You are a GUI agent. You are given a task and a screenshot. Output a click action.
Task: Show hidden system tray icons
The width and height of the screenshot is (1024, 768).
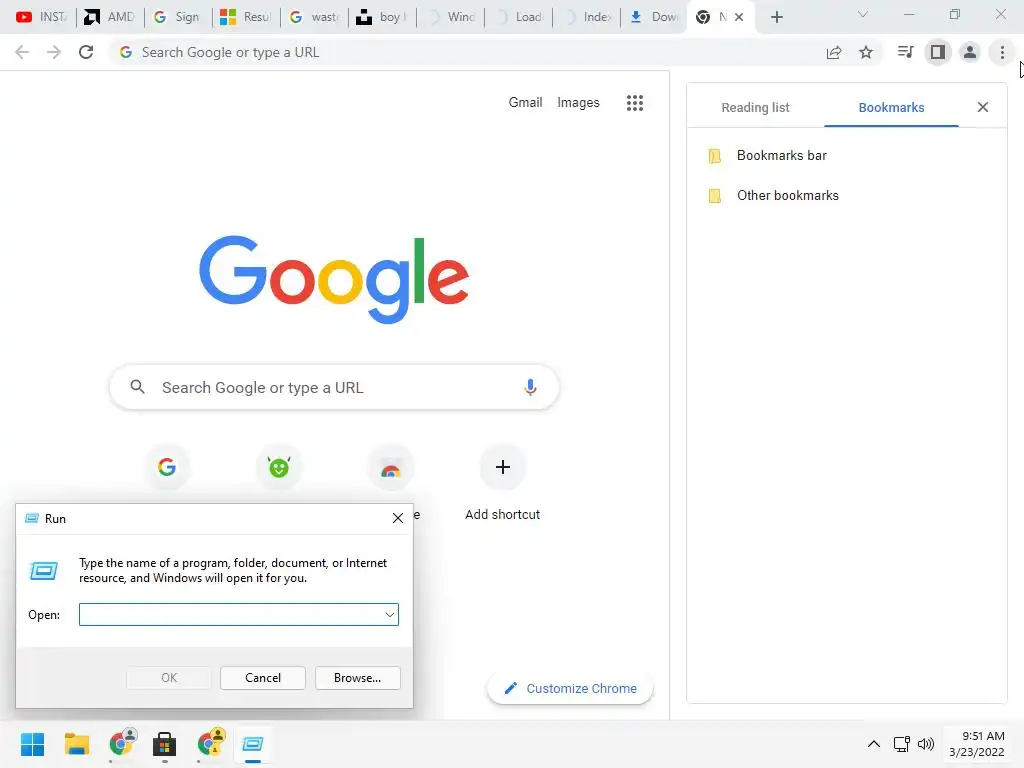tap(874, 744)
